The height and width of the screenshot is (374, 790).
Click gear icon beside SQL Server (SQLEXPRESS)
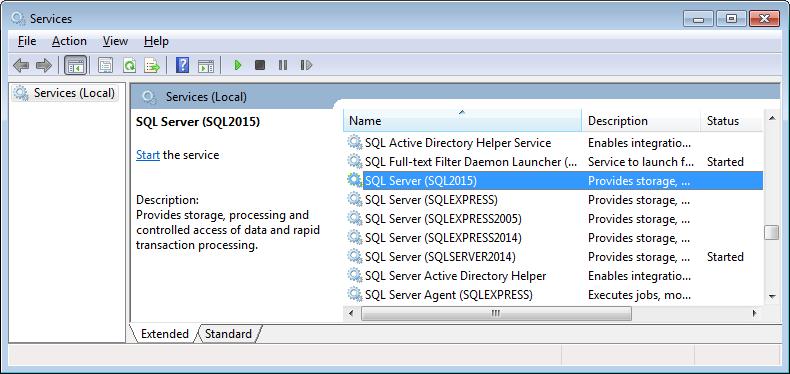point(355,200)
